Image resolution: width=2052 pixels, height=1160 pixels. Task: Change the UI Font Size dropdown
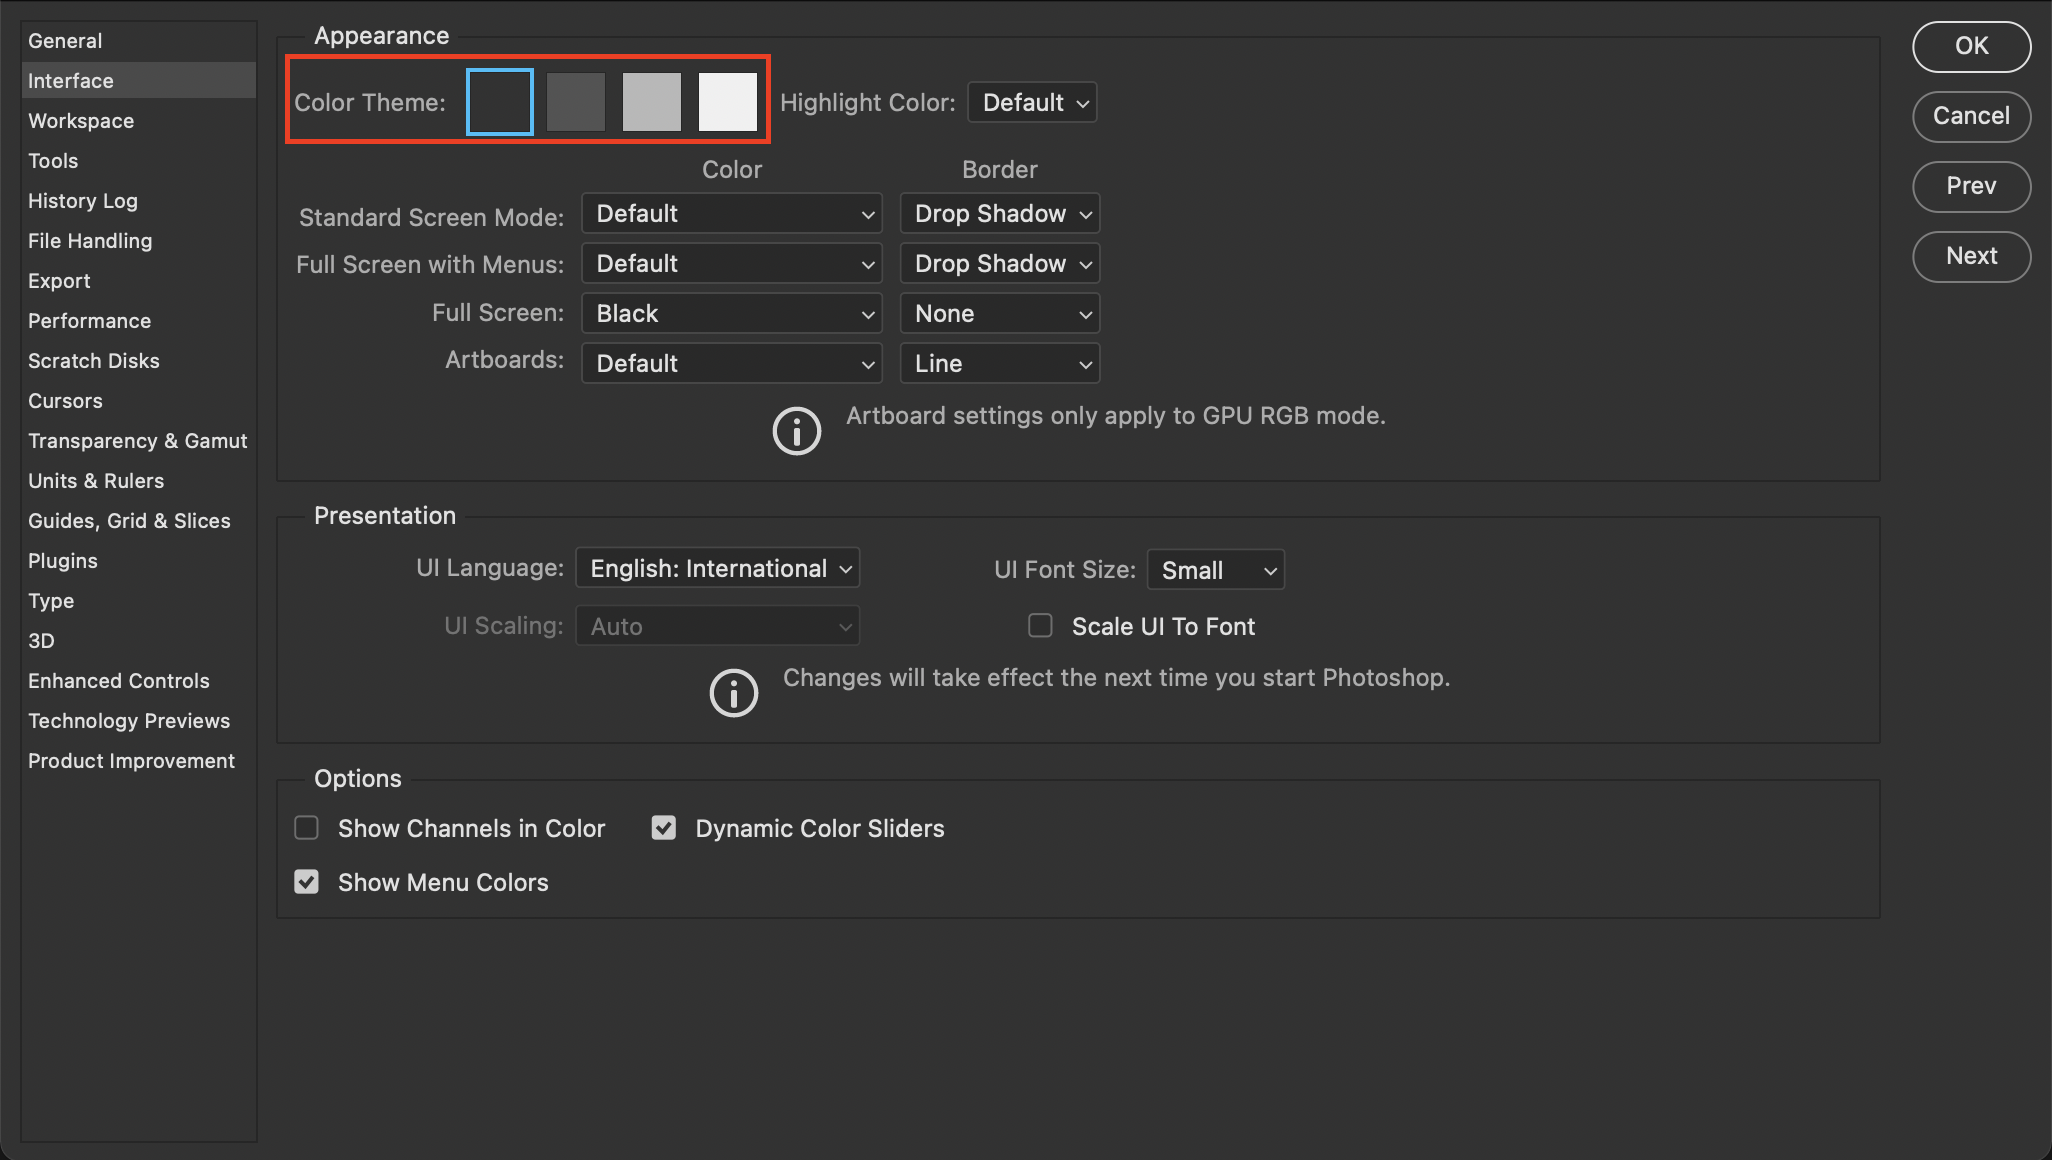tap(1215, 570)
